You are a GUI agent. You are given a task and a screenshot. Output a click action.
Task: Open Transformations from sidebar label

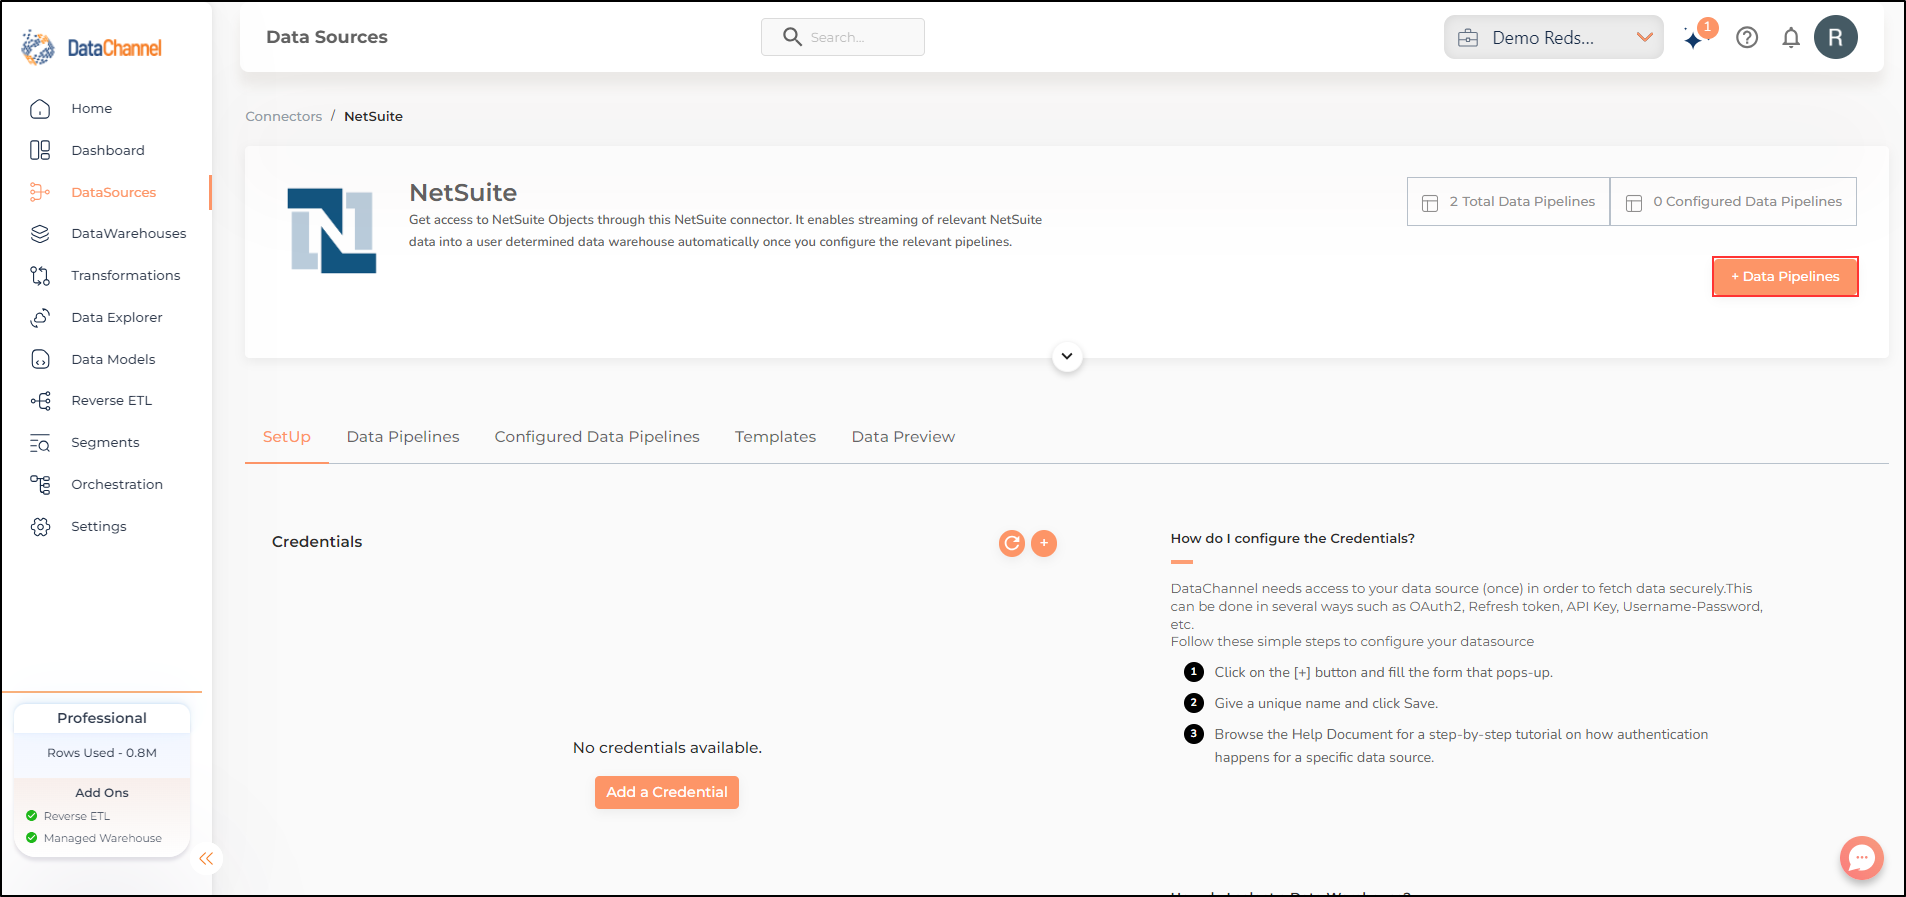pos(126,275)
